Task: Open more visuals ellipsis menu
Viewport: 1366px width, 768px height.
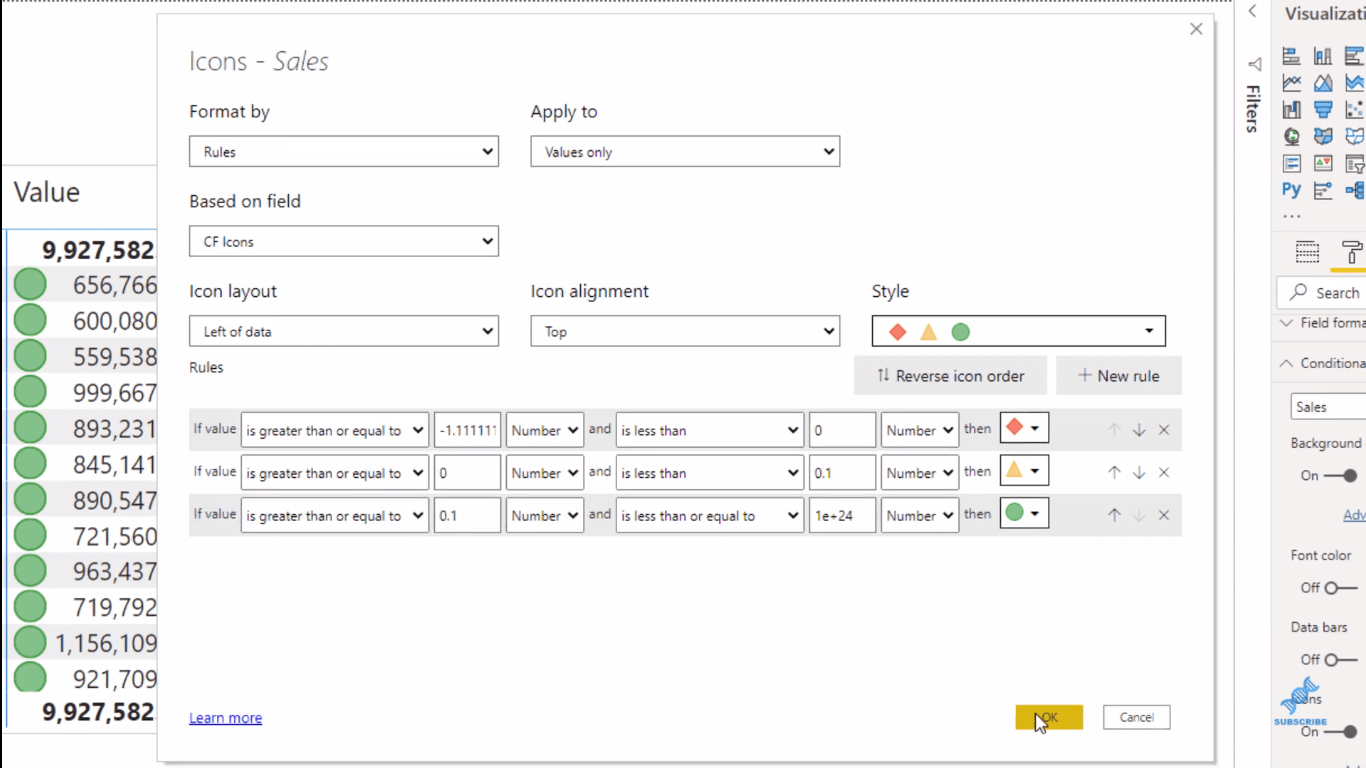Action: 1292,215
